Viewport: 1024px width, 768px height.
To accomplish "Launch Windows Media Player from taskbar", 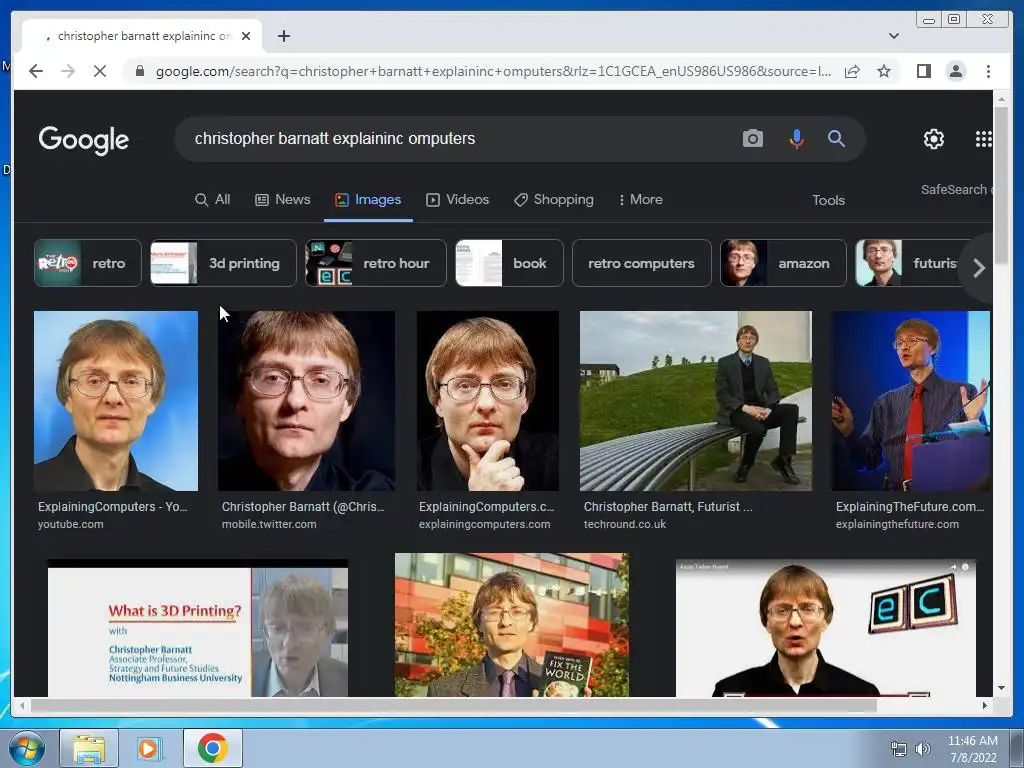I will tap(148, 748).
